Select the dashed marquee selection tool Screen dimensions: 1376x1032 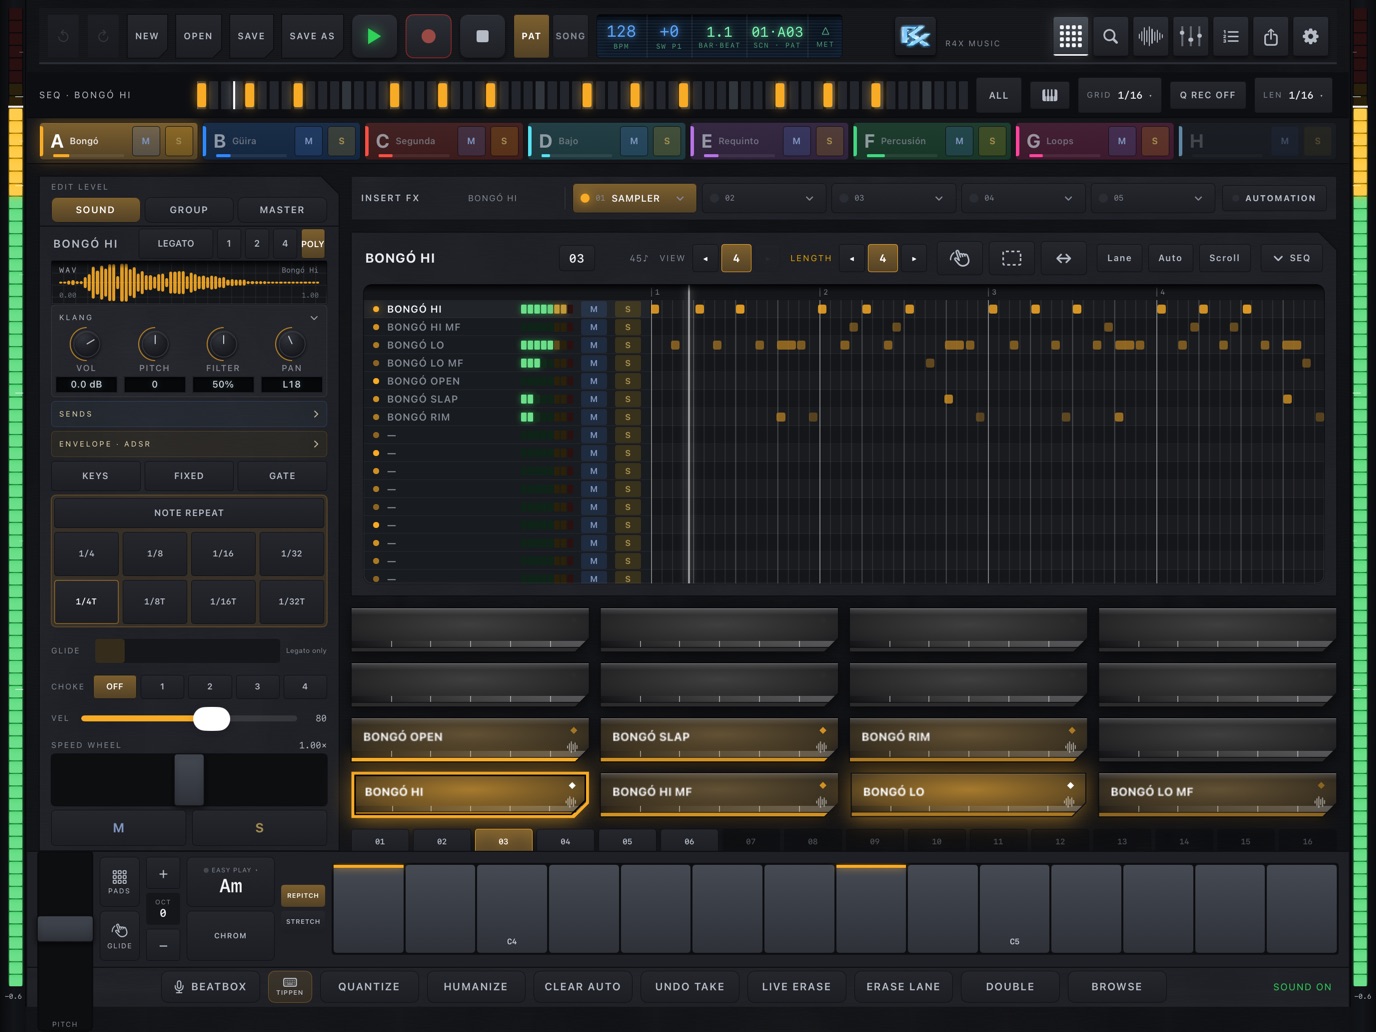(x=1012, y=258)
